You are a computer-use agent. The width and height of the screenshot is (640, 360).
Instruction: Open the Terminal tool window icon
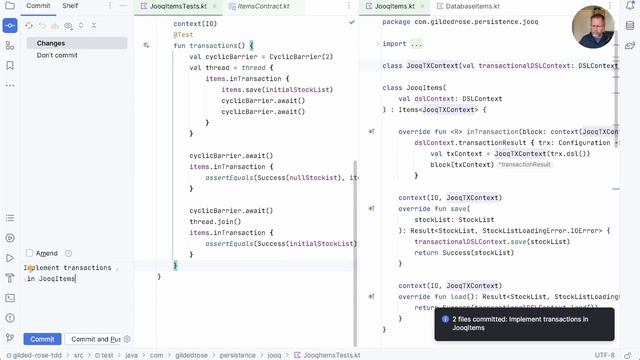(x=10, y=298)
